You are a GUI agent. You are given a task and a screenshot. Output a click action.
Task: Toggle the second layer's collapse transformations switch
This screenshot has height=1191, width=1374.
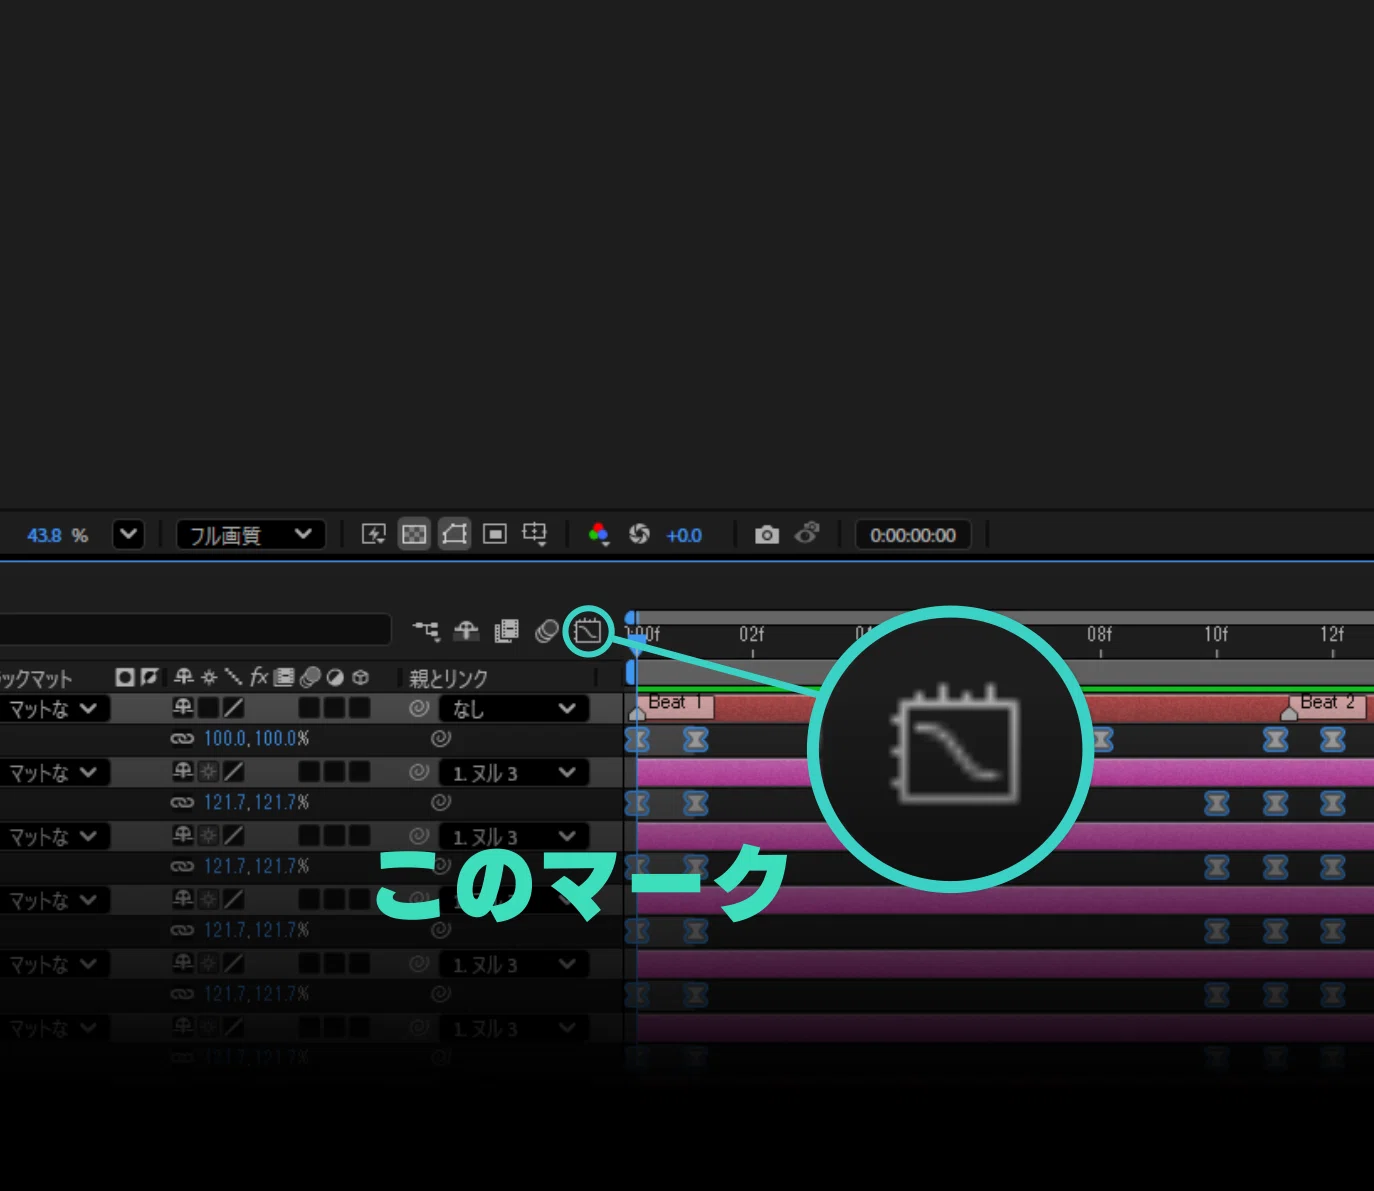click(208, 771)
